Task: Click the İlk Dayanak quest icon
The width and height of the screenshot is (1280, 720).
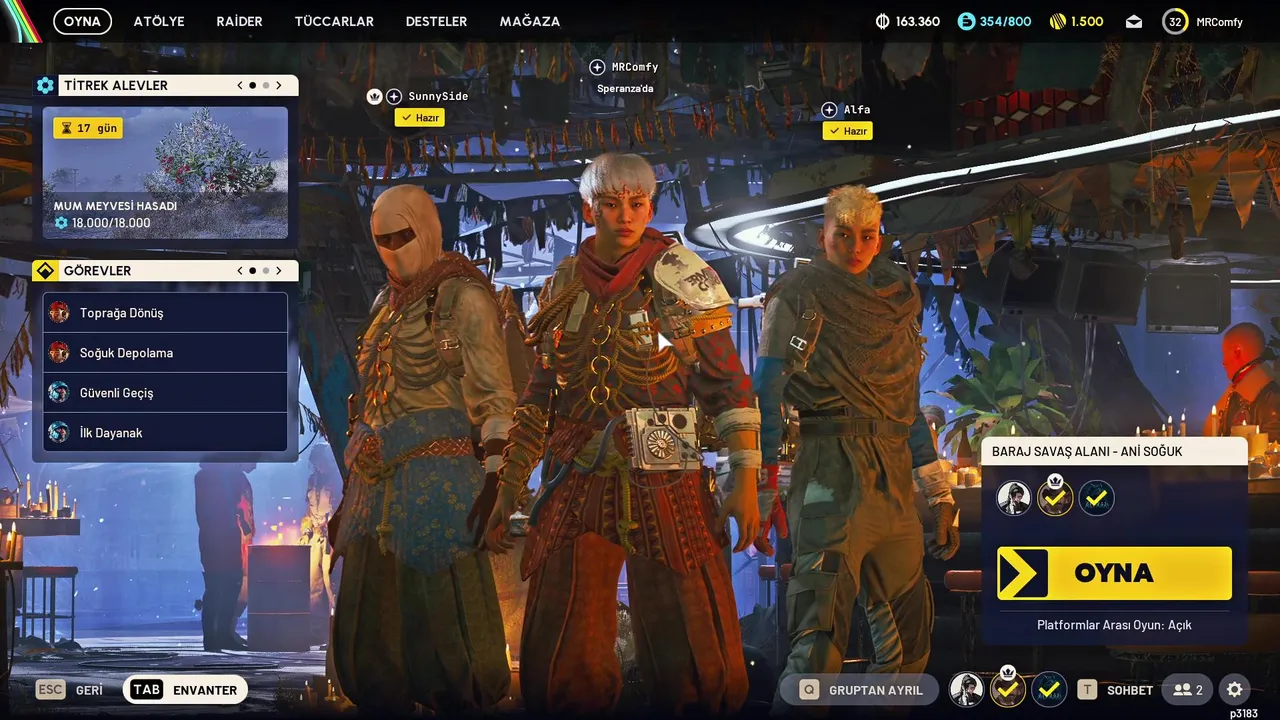Action: tap(59, 432)
